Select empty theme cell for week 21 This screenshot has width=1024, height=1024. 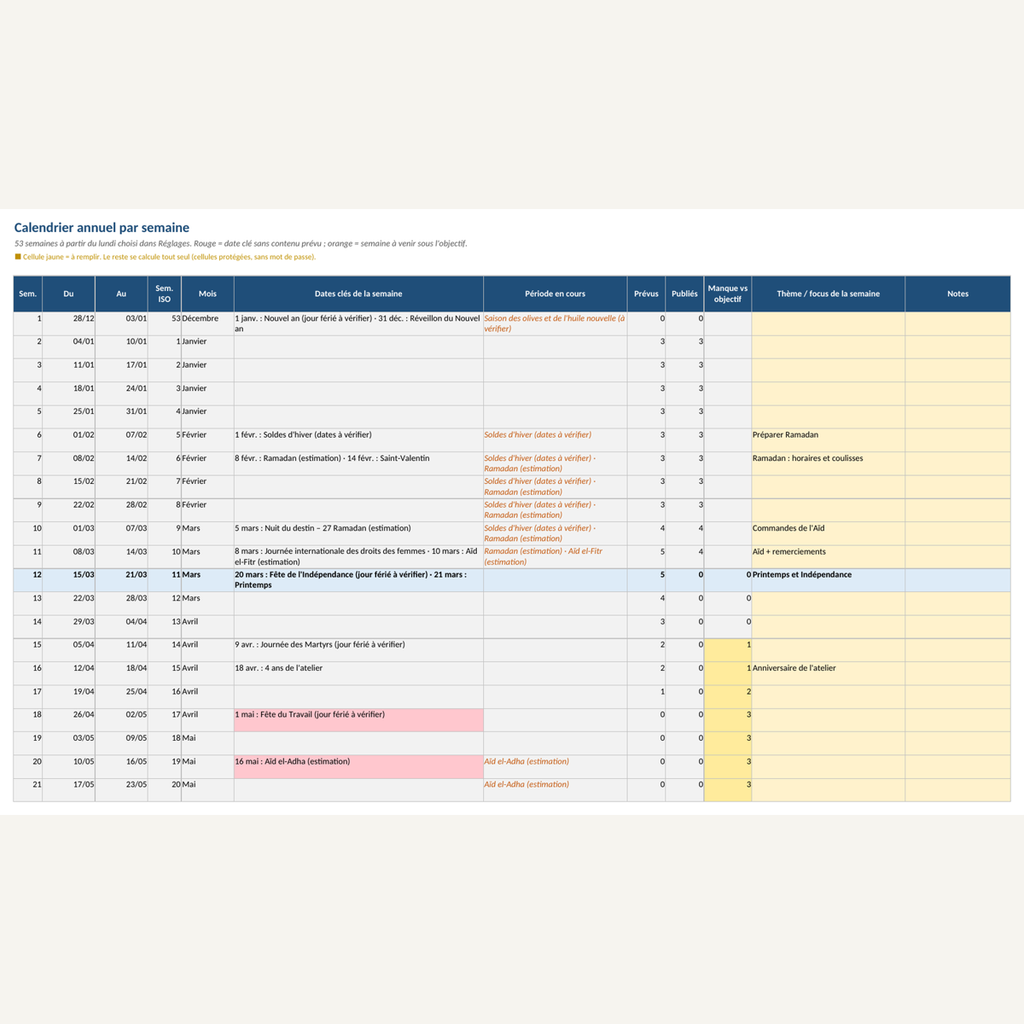click(x=828, y=790)
